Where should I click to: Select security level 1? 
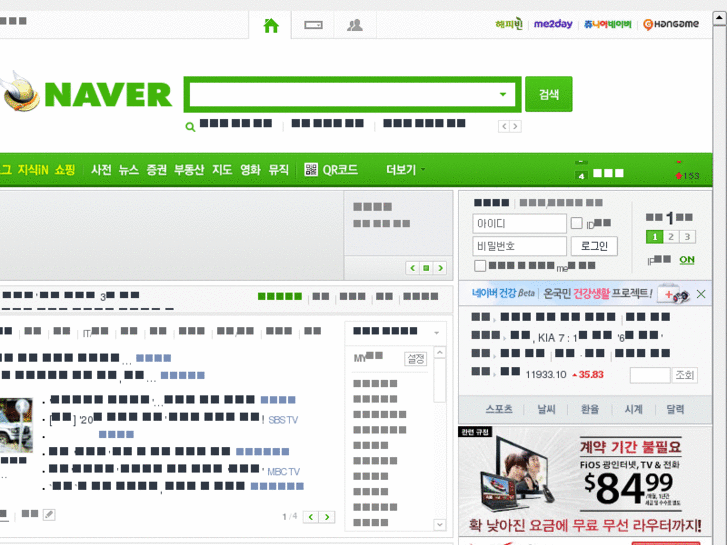click(x=654, y=237)
